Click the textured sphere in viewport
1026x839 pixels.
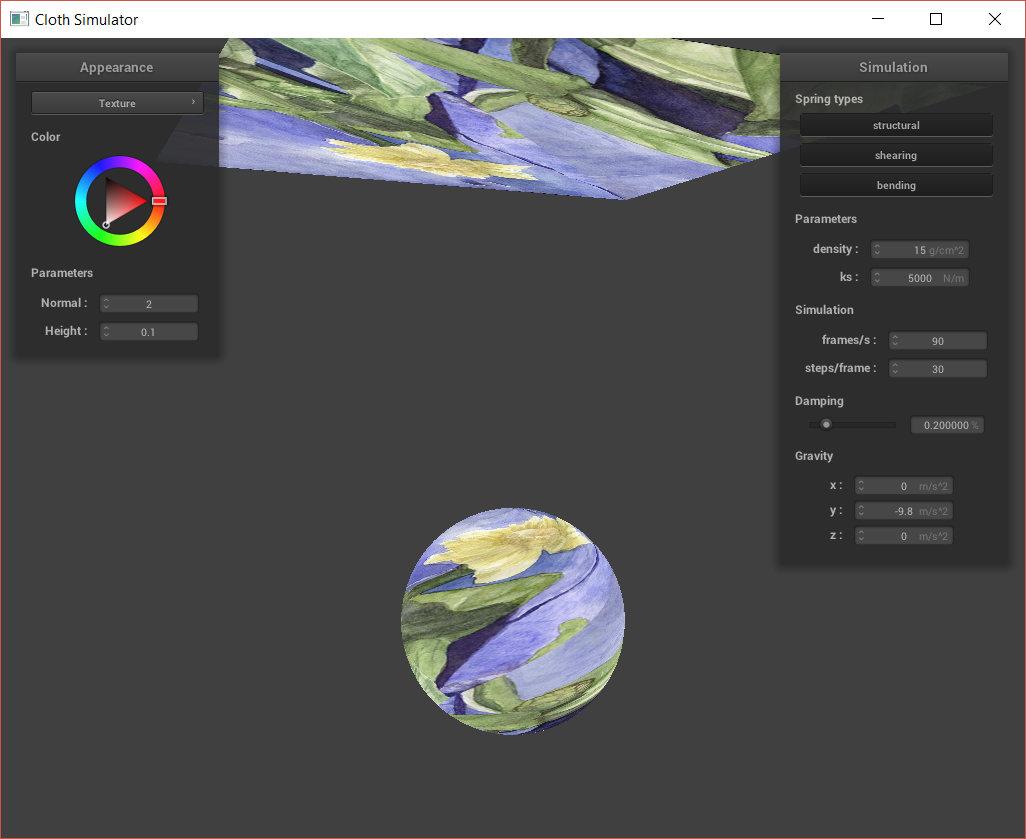coord(513,621)
